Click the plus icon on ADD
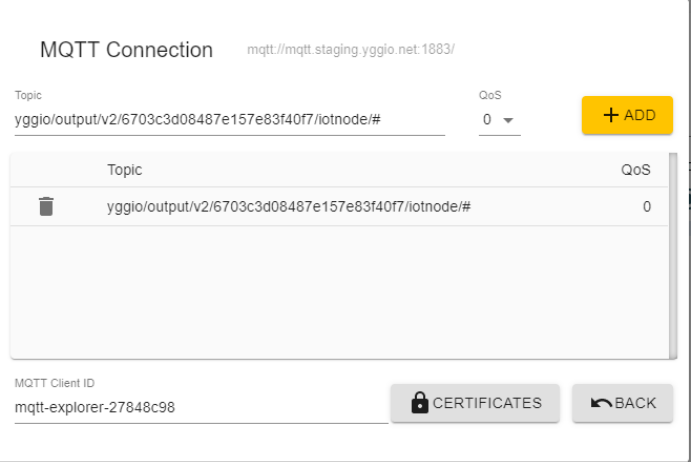The image size is (692, 462). pyautogui.click(x=610, y=115)
